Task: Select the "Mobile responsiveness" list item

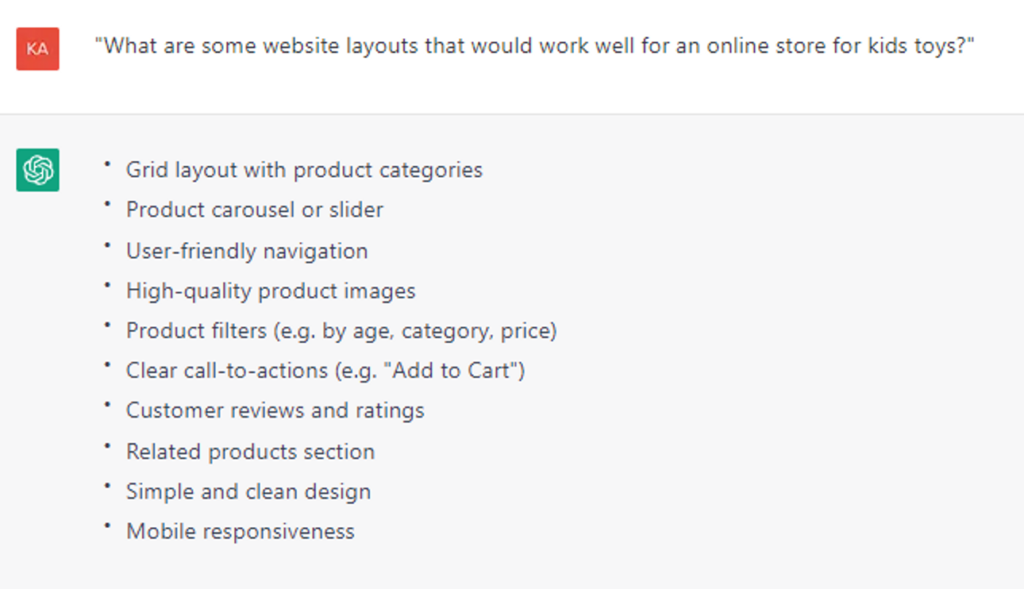Action: coord(240,532)
